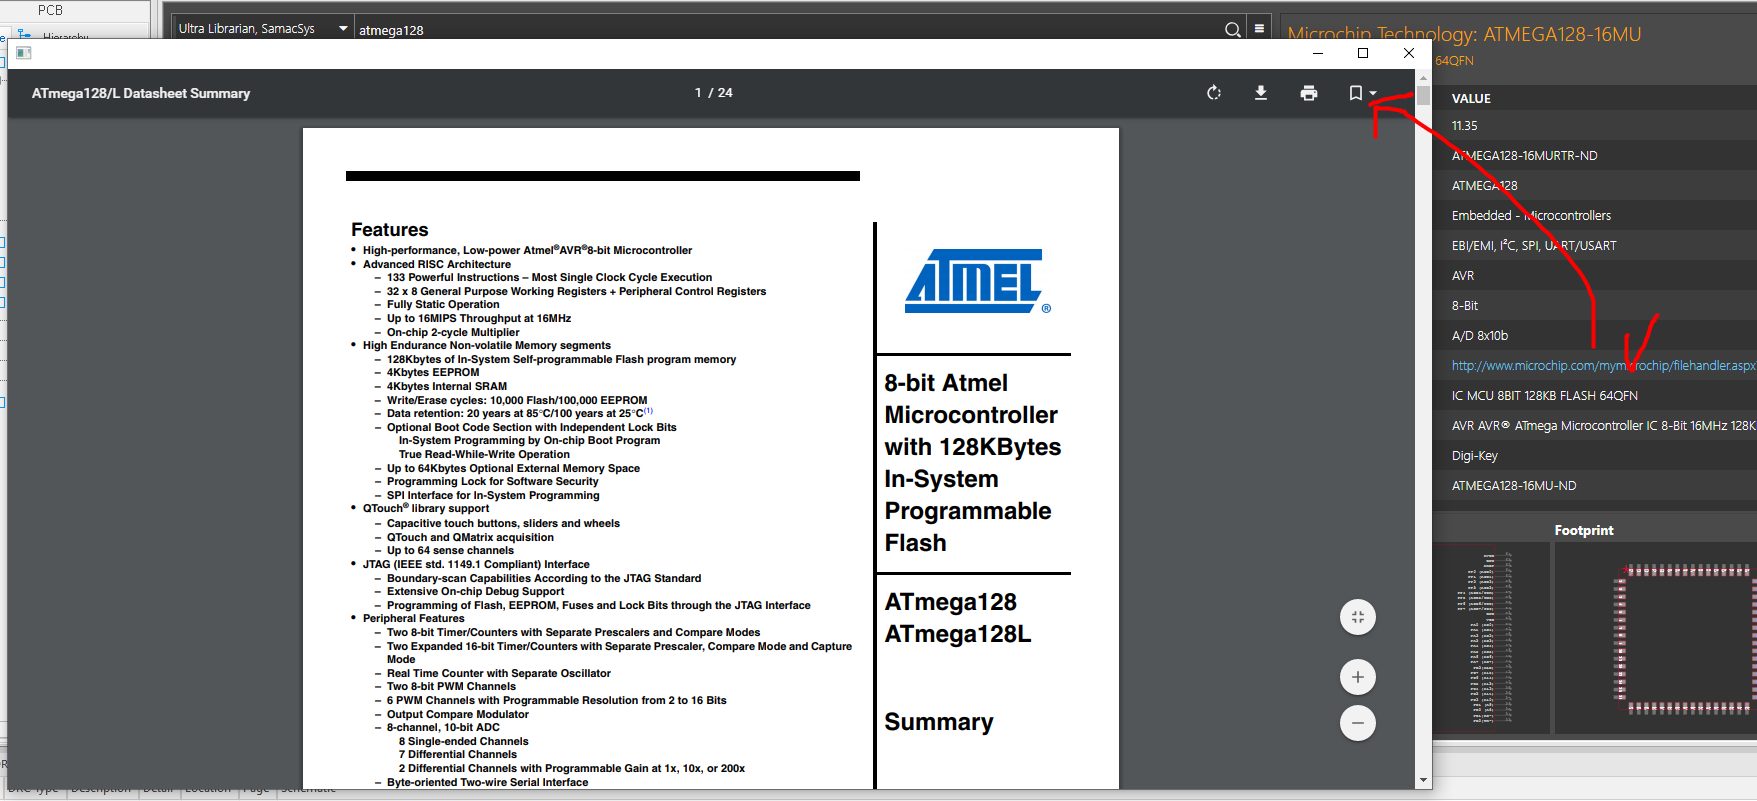Image resolution: width=1757 pixels, height=801 pixels.
Task: Click the ATmega128/L Datasheet Summary title
Action: 141,93
